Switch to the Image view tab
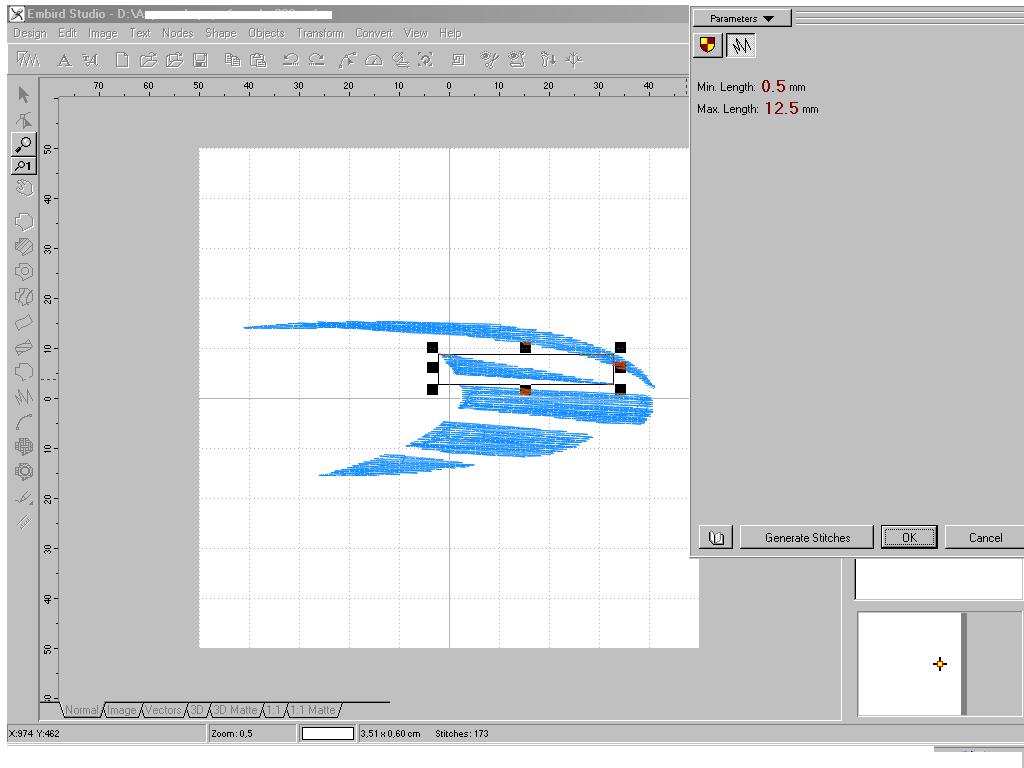1024x768 pixels. coord(122,710)
